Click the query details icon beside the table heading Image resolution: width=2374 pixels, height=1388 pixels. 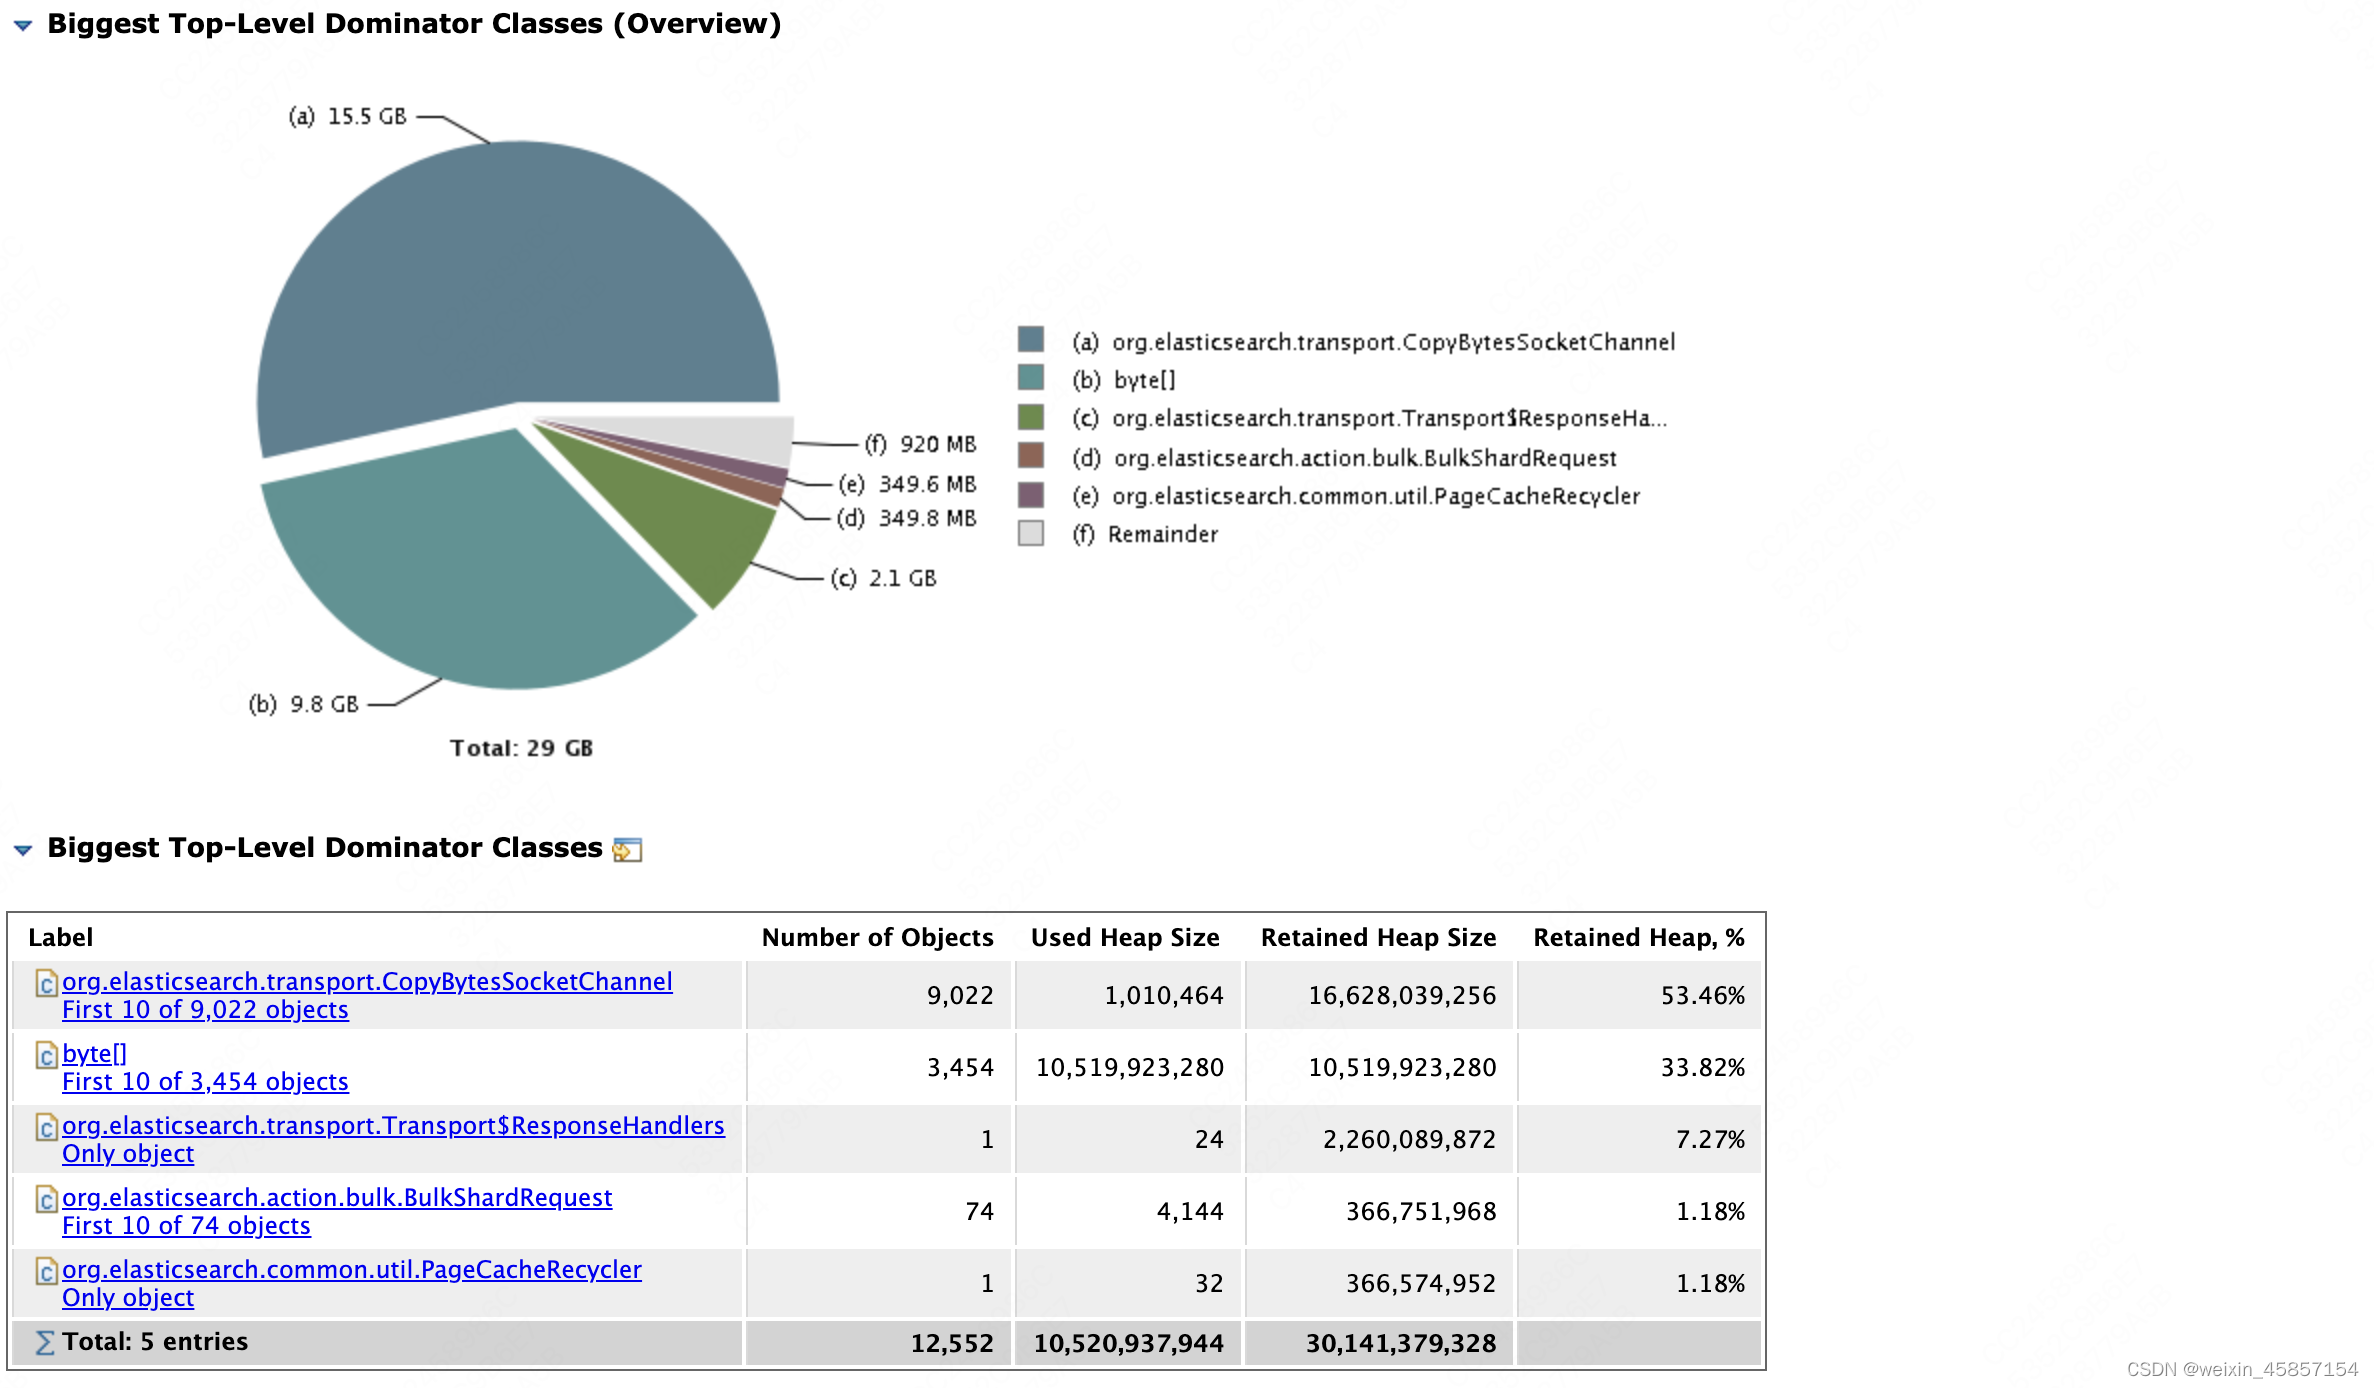tap(627, 849)
